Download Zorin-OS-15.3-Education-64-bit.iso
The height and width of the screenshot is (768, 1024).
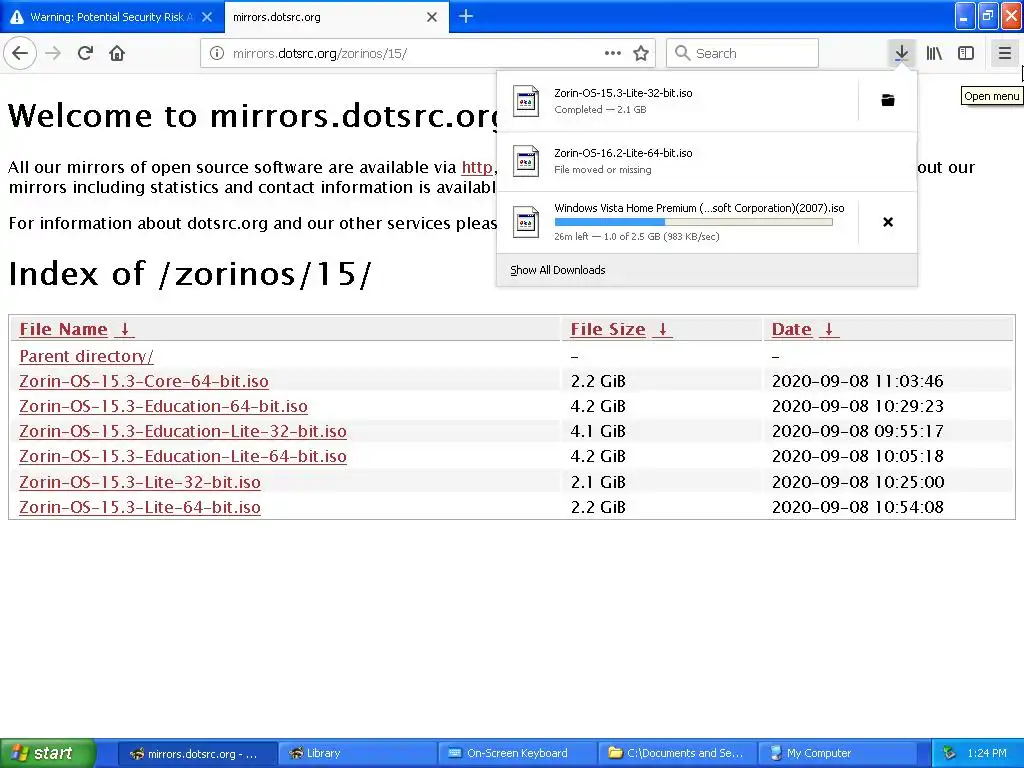click(x=163, y=406)
